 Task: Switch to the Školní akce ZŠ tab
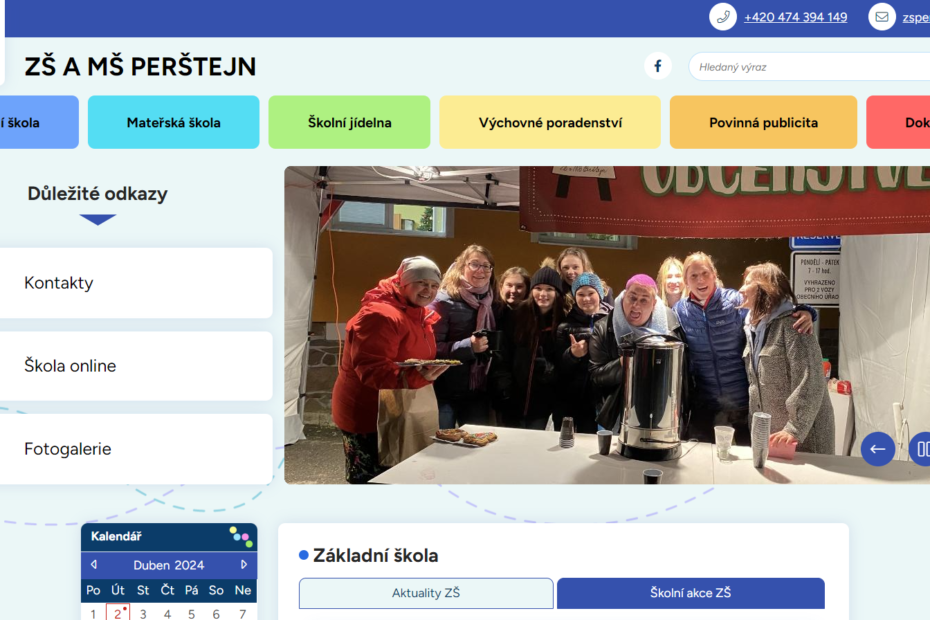[x=690, y=593]
